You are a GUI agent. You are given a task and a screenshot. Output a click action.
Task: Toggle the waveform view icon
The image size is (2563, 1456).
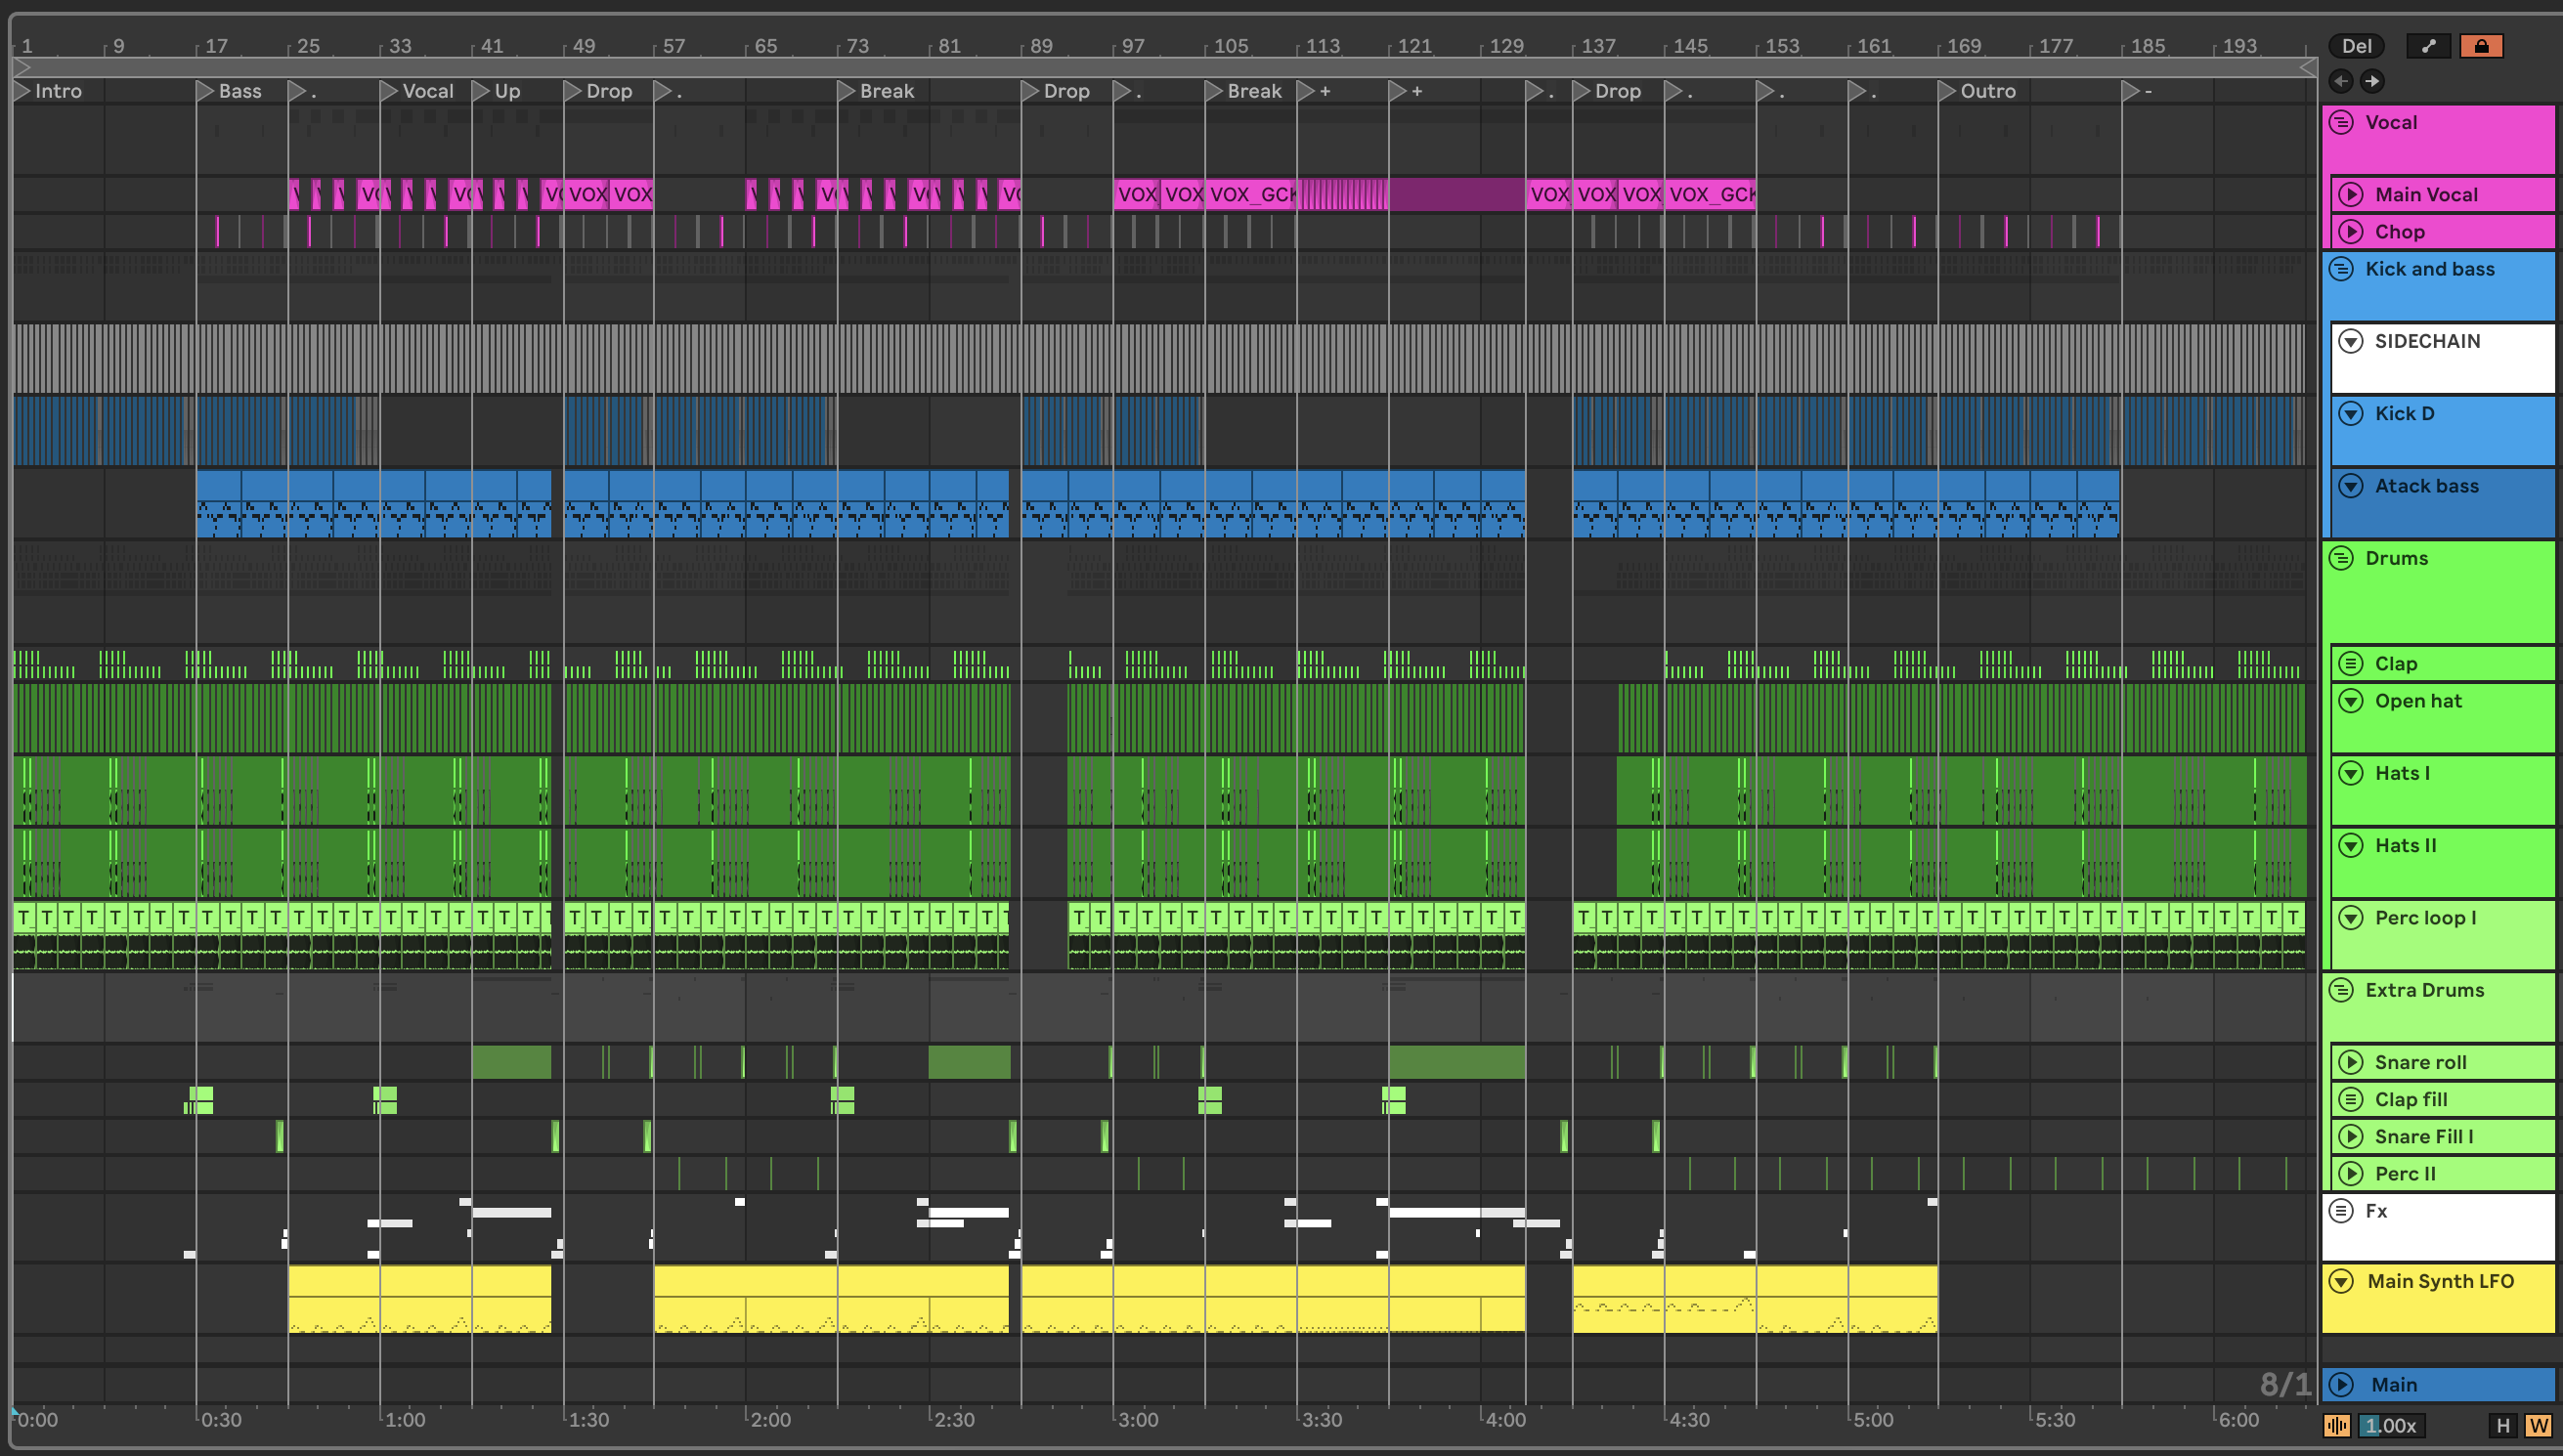point(2337,1425)
